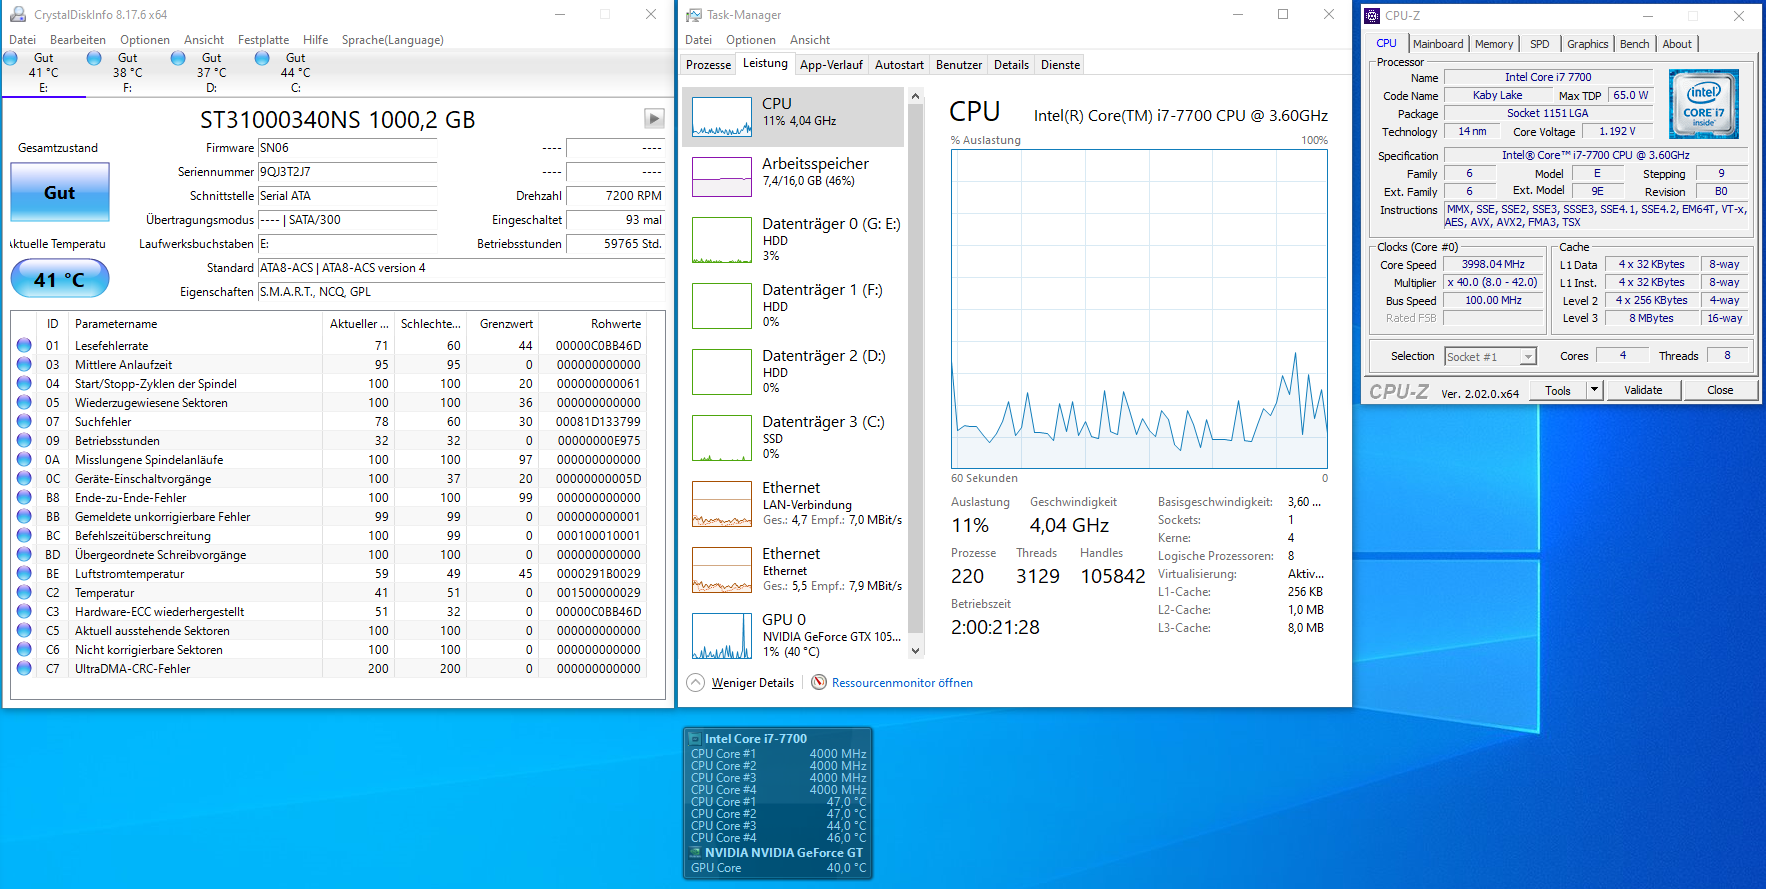Screen dimensions: 1766x889
Task: Click the sidebar scrollbar up arrow in Task-Manager
Action: click(x=915, y=97)
